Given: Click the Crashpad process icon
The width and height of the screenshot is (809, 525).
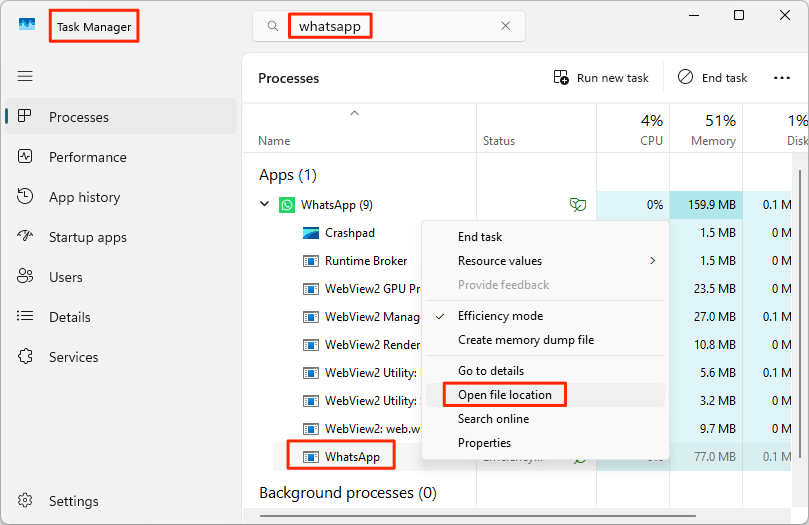Looking at the screenshot, I should click(x=311, y=233).
